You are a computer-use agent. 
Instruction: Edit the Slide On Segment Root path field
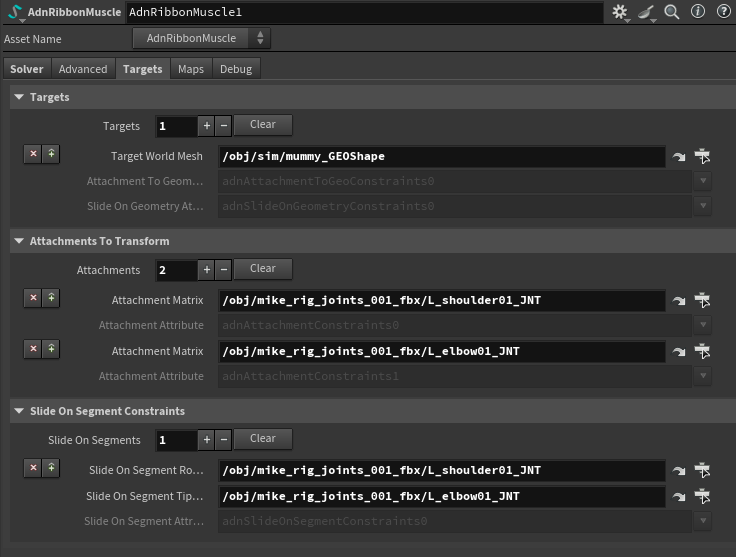coord(442,470)
